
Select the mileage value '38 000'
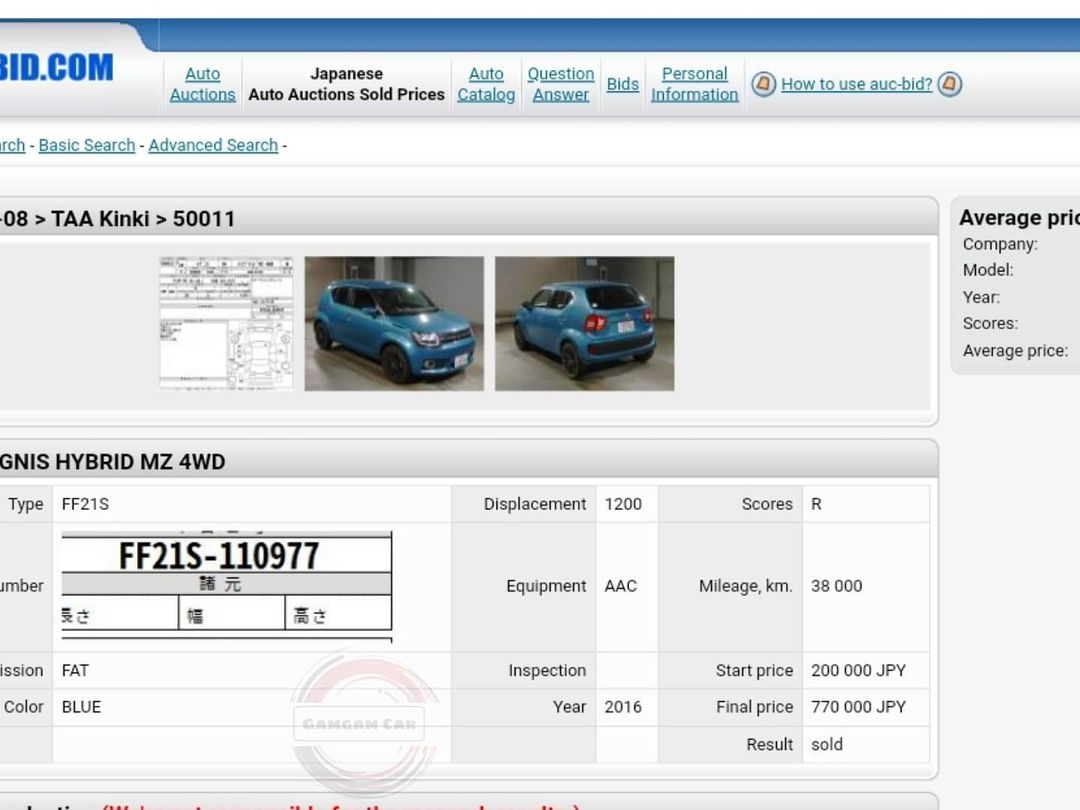836,586
